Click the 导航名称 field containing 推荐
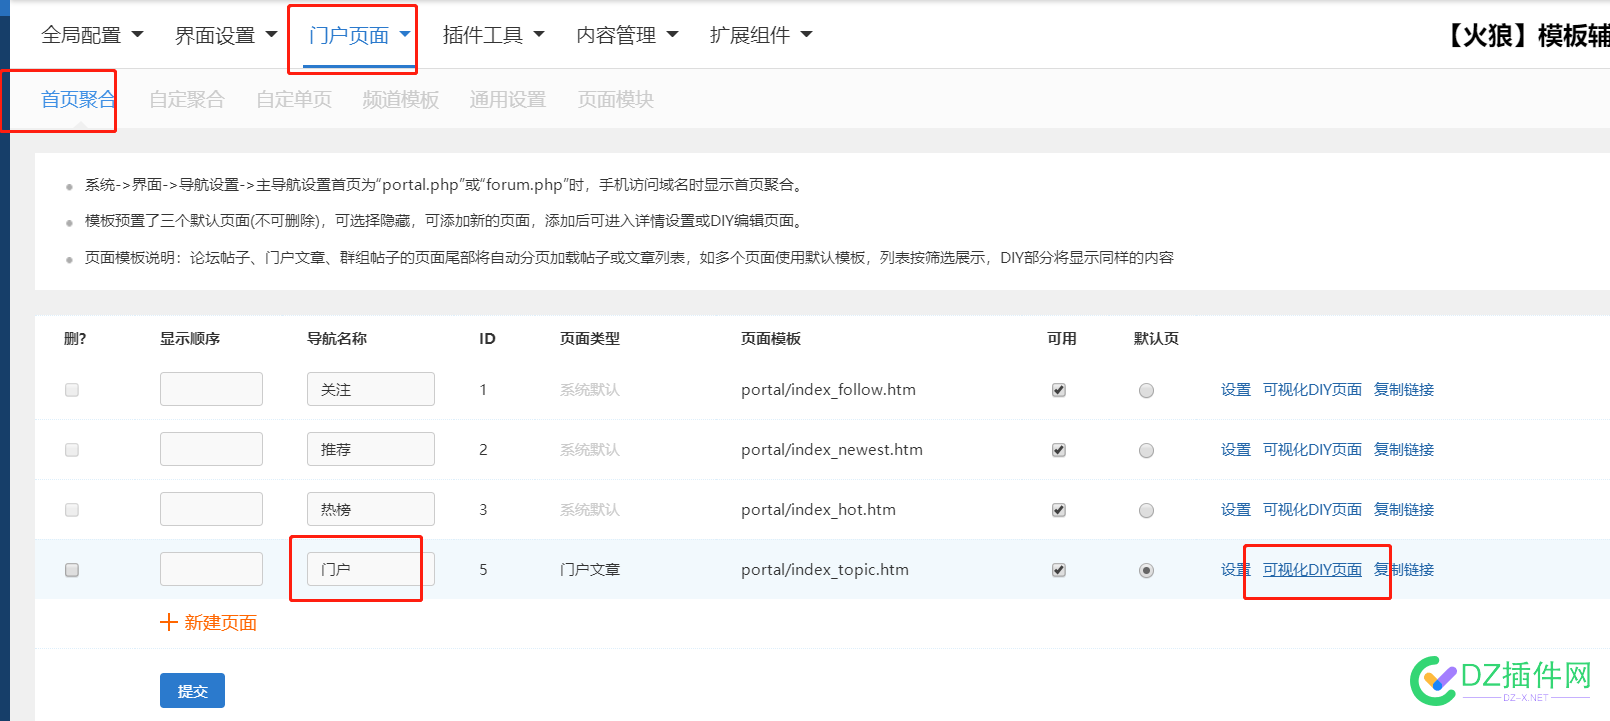 point(371,449)
